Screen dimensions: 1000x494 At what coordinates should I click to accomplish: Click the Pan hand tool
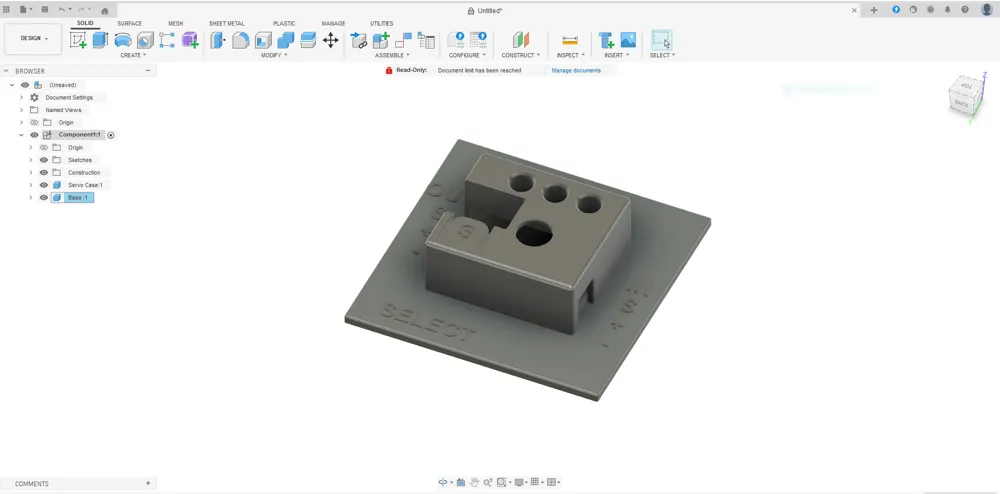pos(474,483)
